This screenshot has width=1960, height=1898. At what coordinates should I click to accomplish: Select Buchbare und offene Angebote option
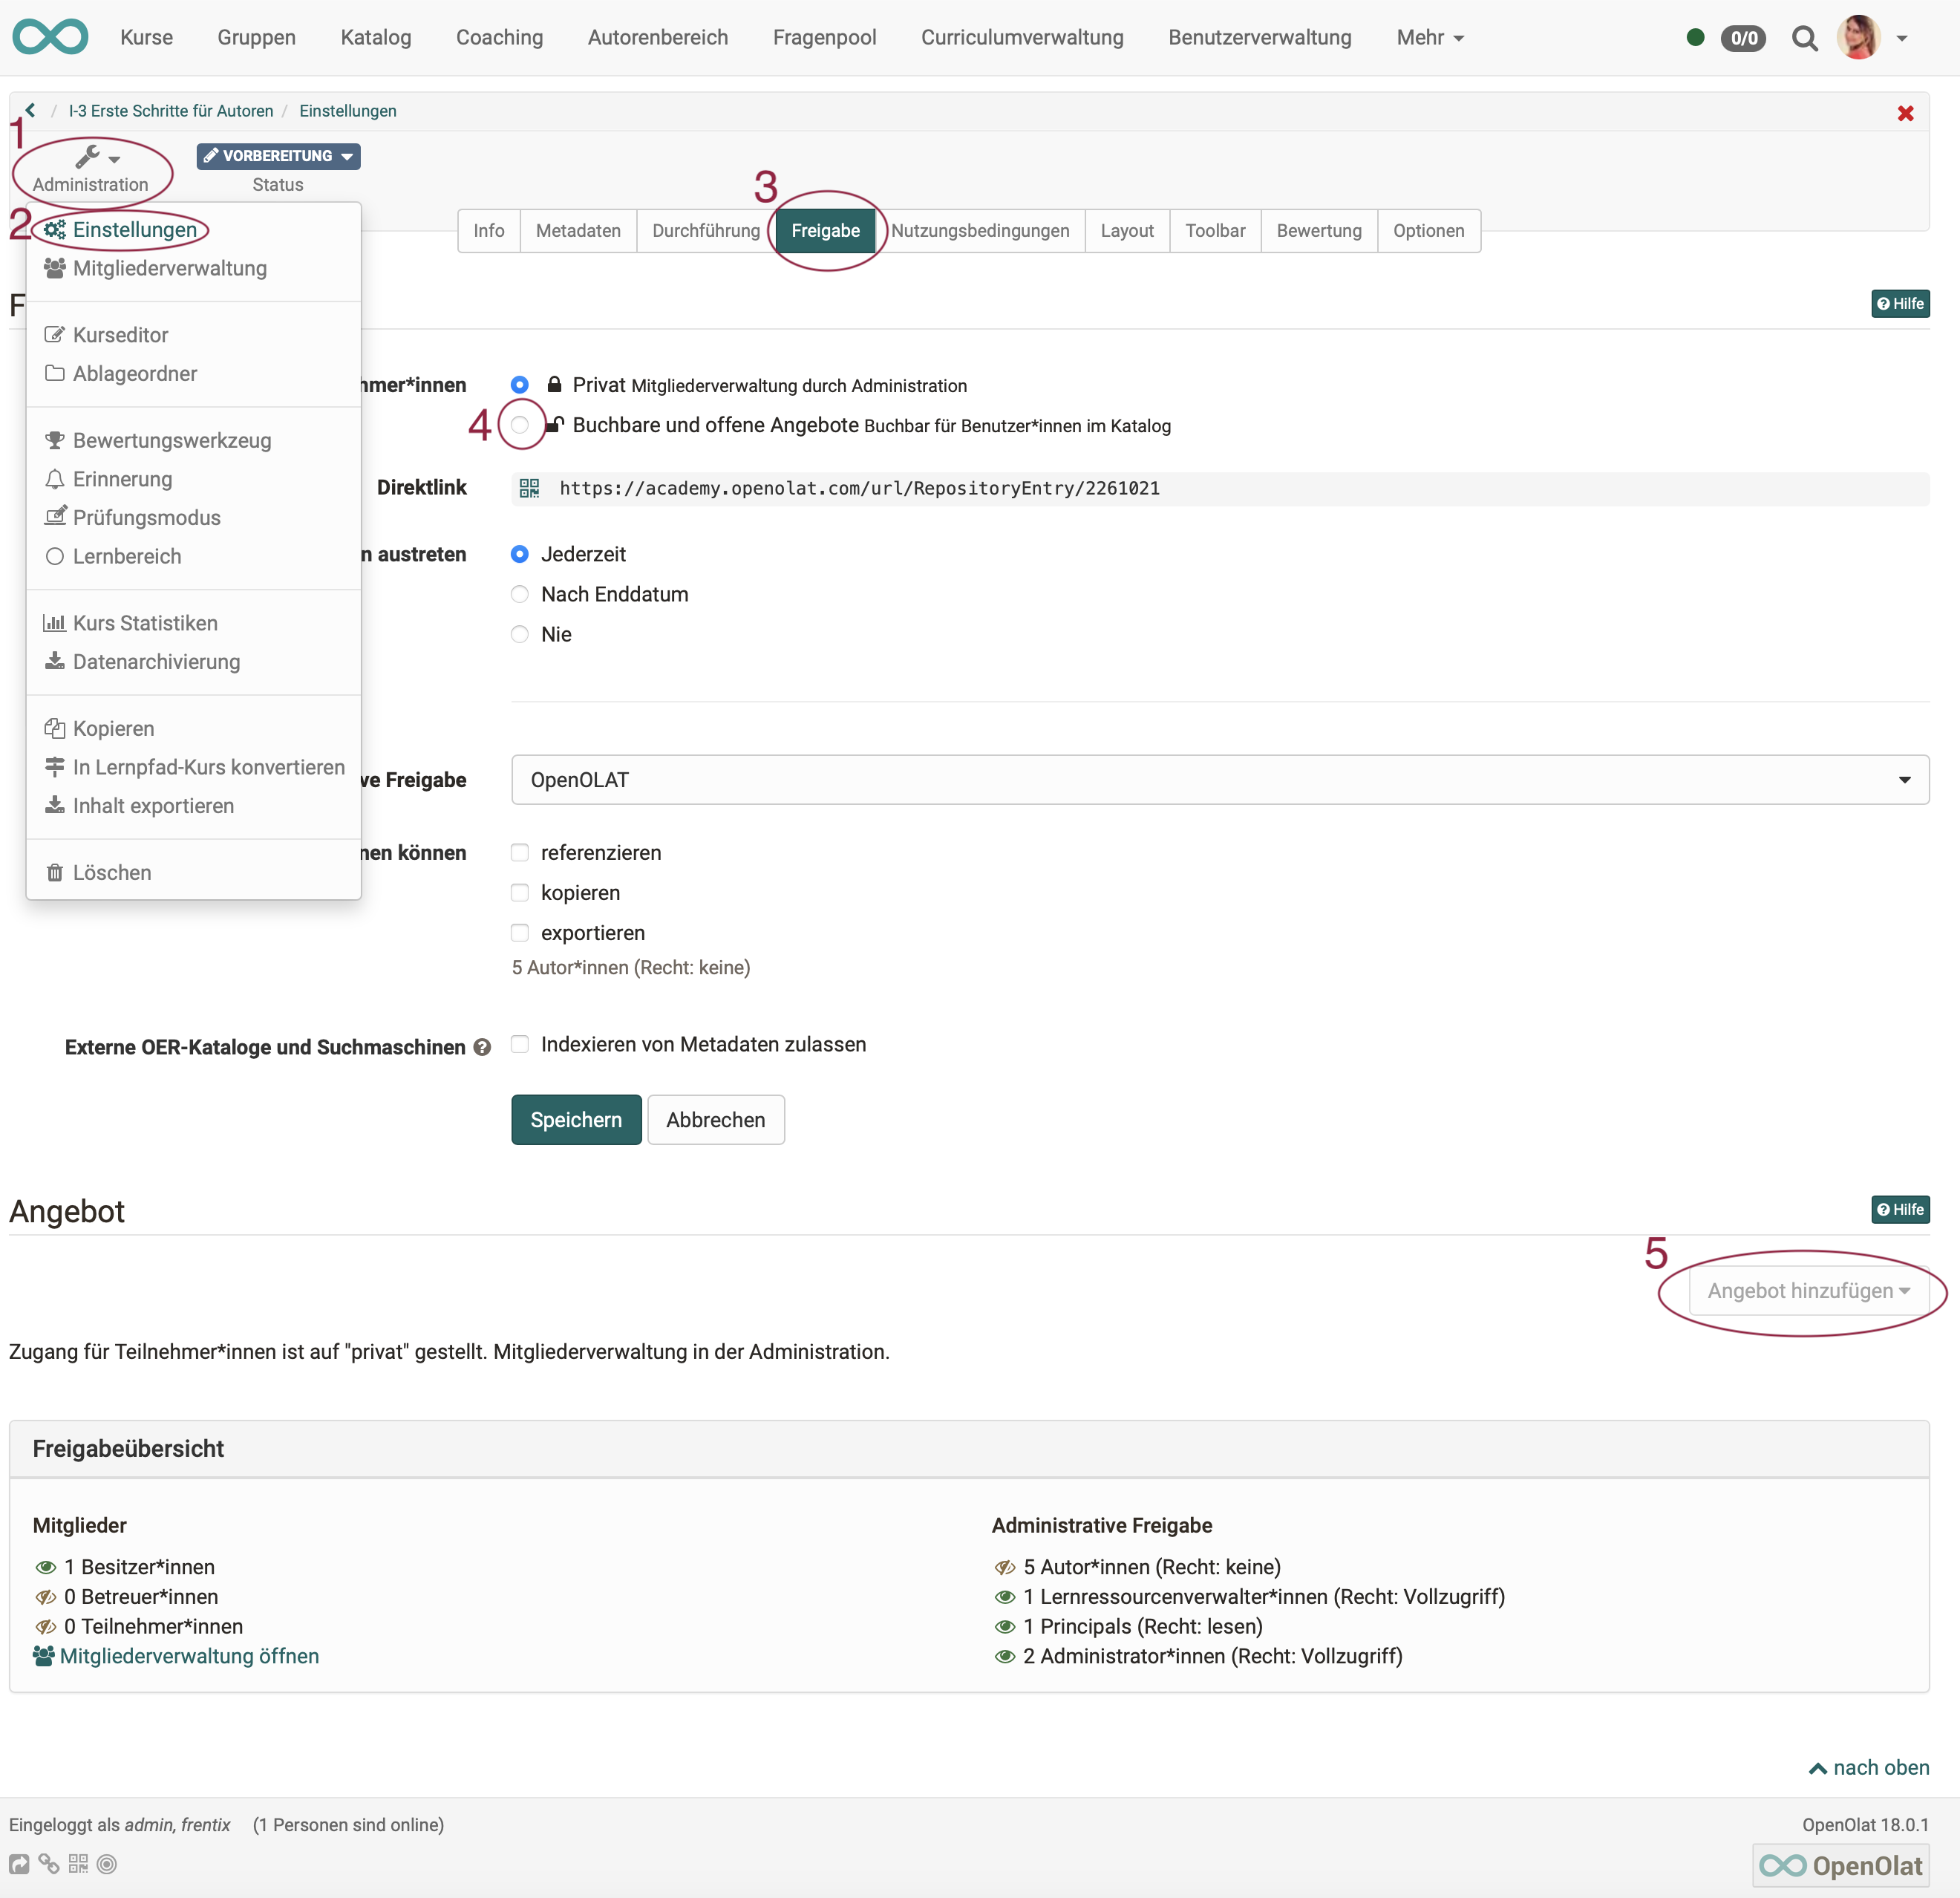click(520, 425)
